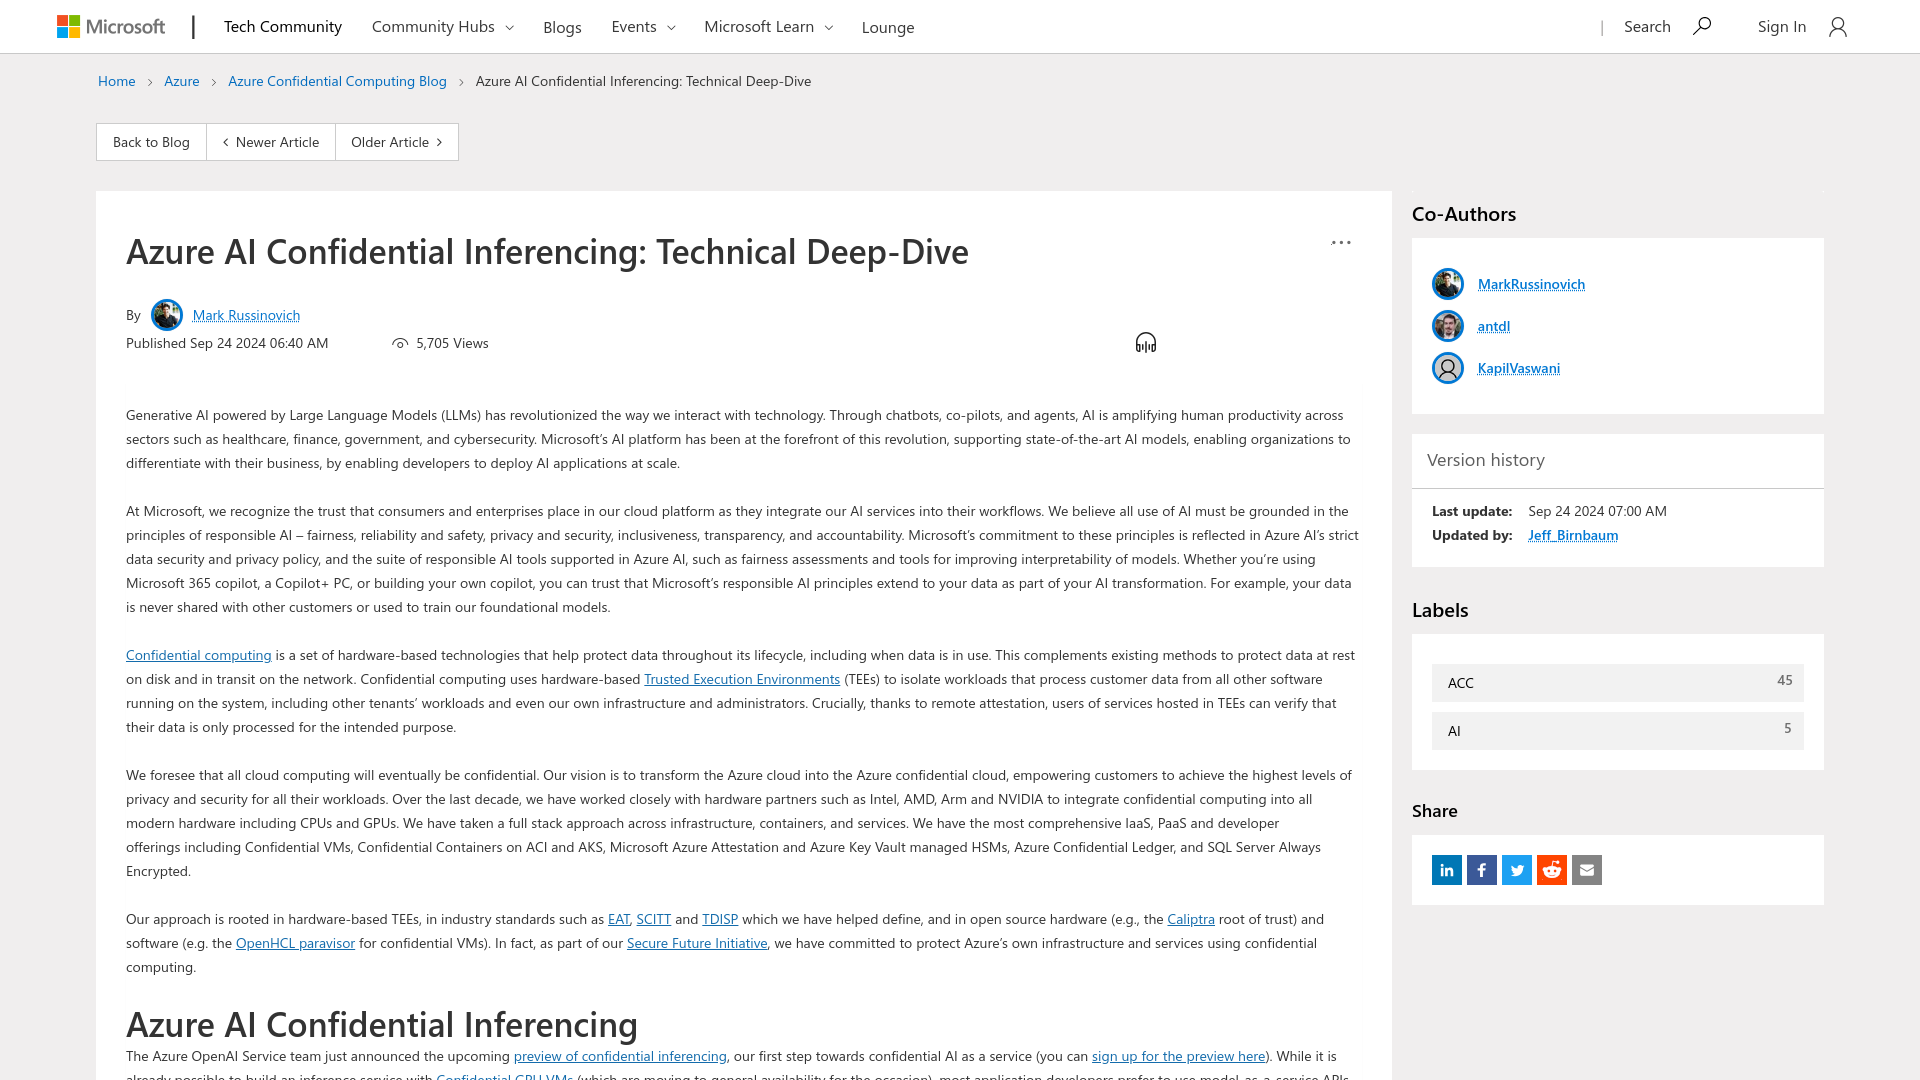Viewport: 1920px width, 1080px height.
Task: Click Mark Russinovich avatar next to byline
Action: click(167, 315)
